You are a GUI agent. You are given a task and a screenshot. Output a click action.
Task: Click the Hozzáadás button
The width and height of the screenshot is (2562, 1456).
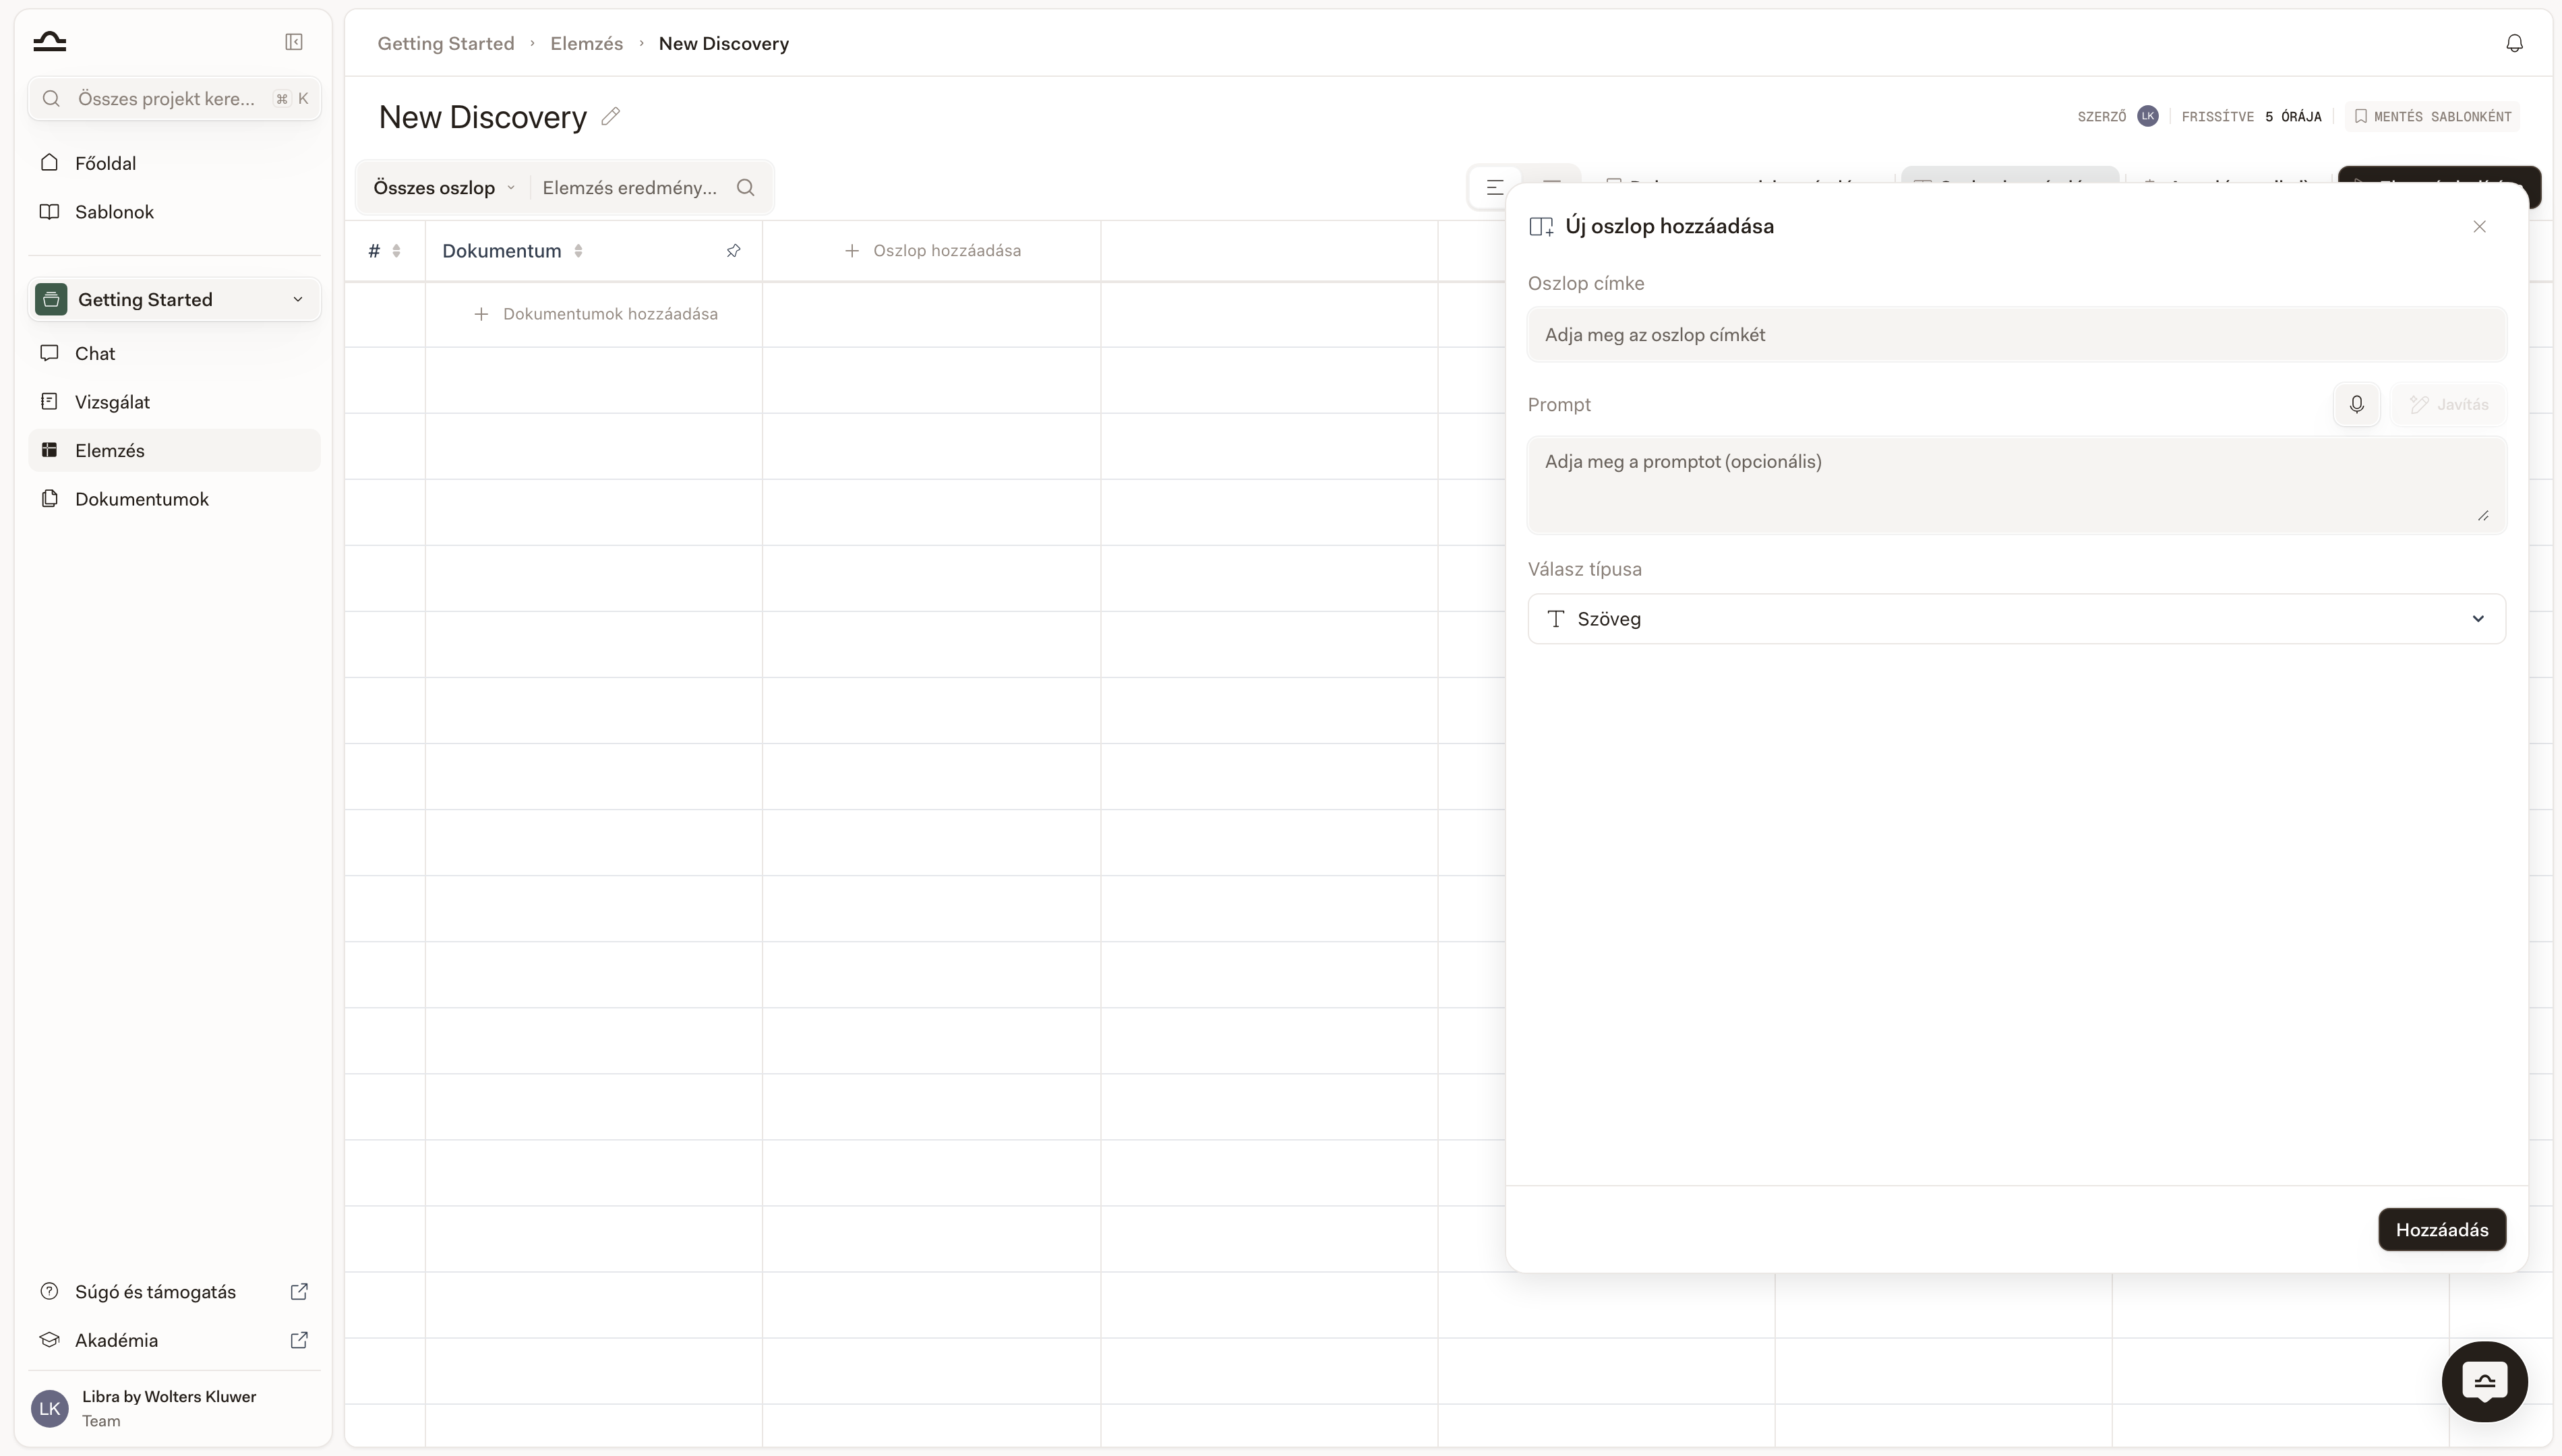click(2441, 1230)
